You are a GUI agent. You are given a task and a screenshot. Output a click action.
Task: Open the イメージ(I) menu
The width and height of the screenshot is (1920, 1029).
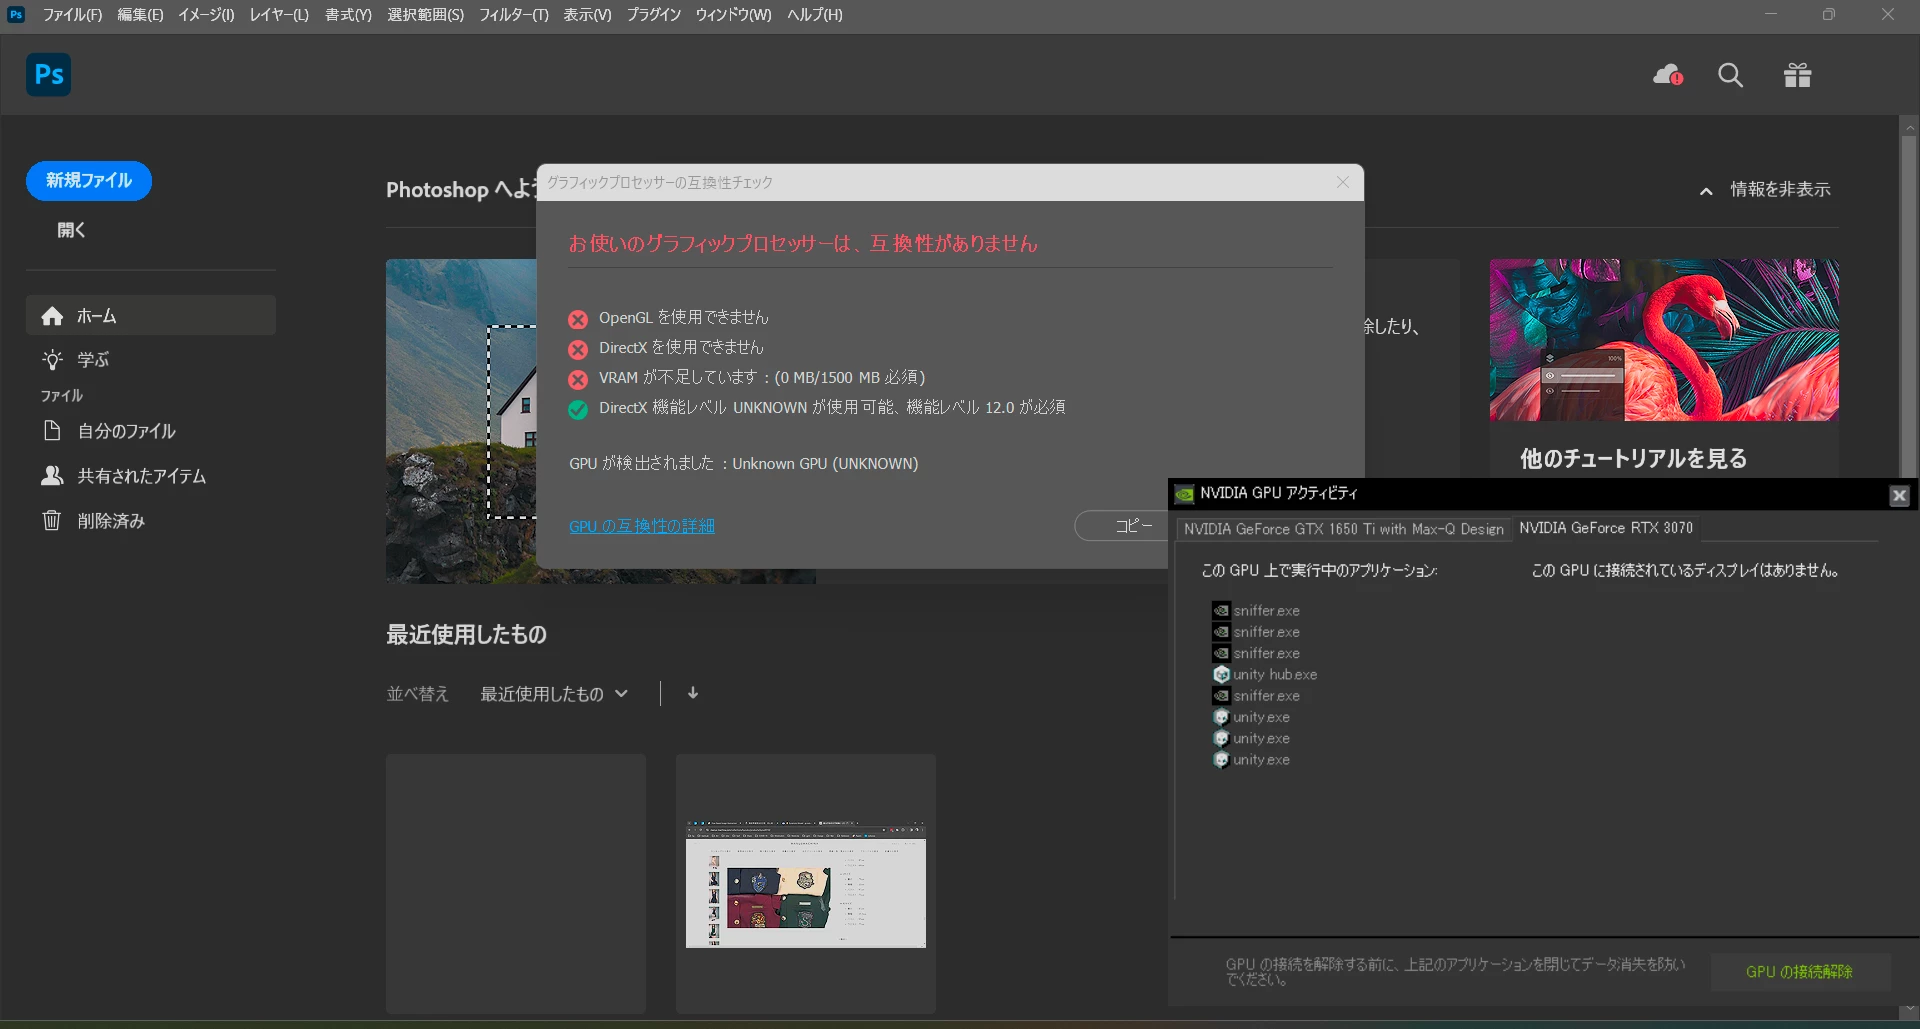click(206, 15)
